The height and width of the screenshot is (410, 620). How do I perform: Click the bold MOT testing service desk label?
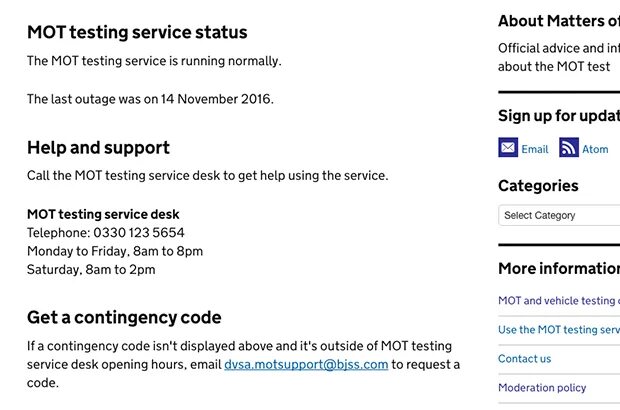pyautogui.click(x=103, y=214)
